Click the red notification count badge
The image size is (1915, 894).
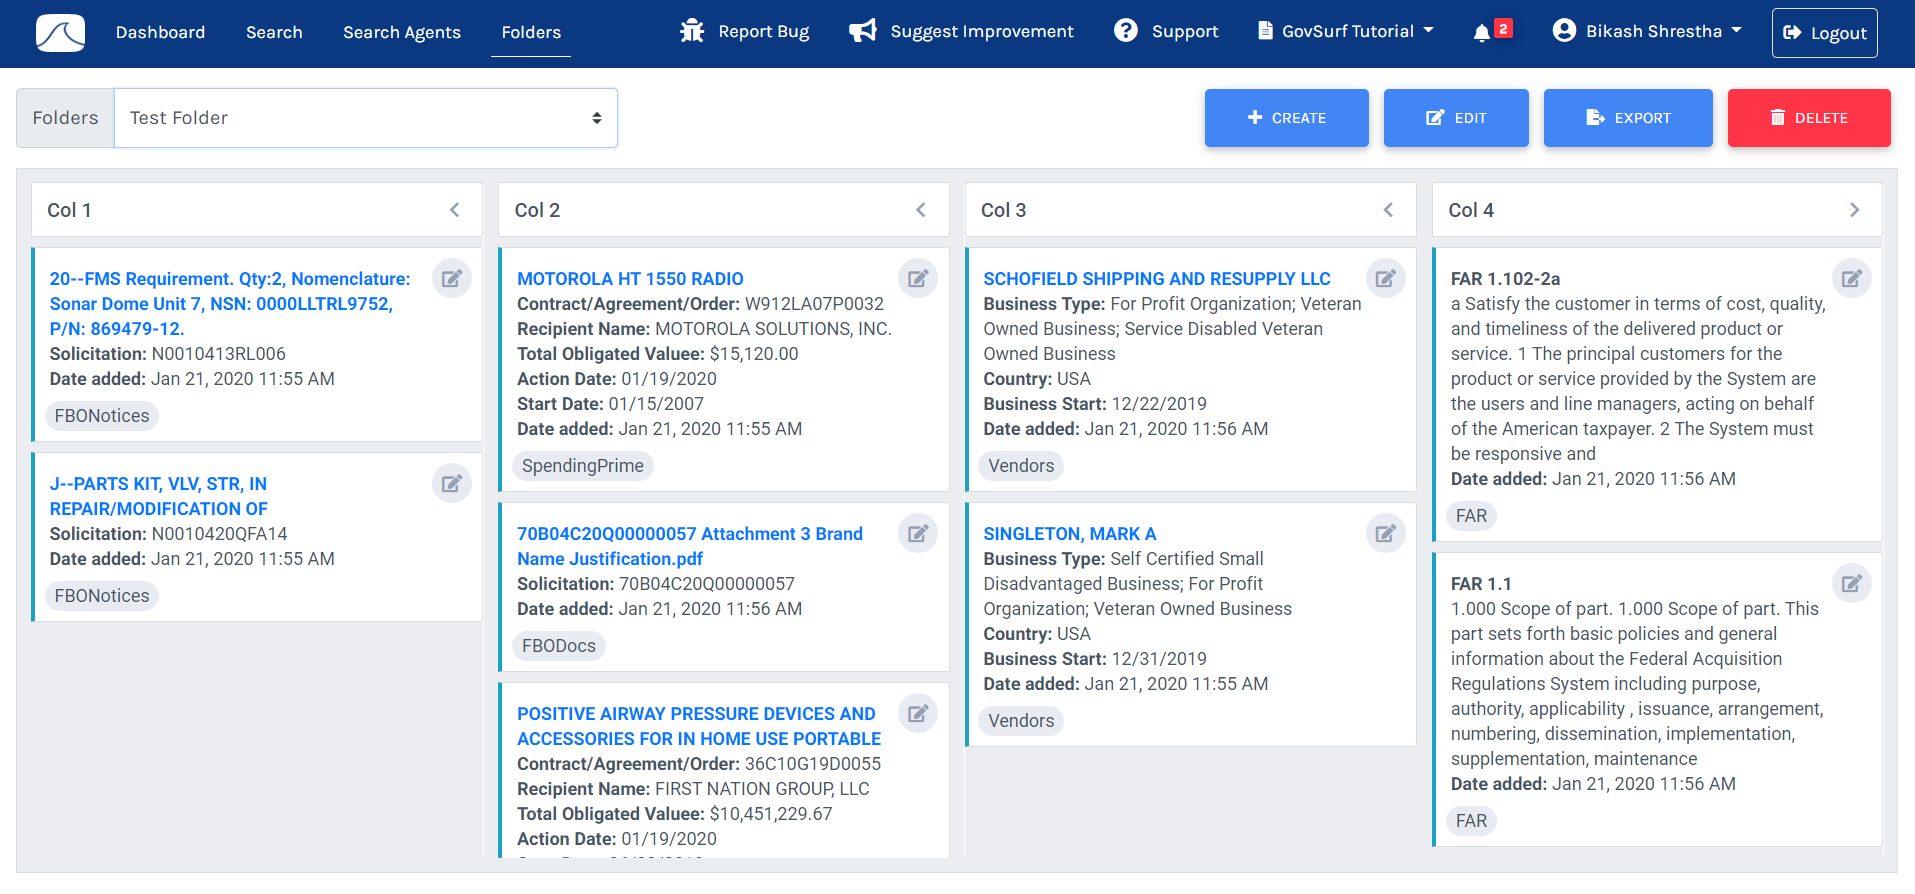point(1503,28)
